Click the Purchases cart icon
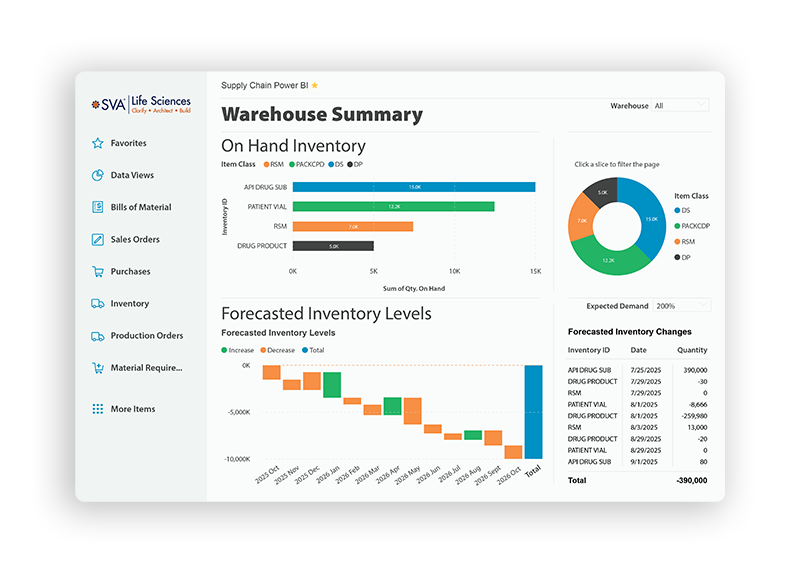 coord(98,271)
